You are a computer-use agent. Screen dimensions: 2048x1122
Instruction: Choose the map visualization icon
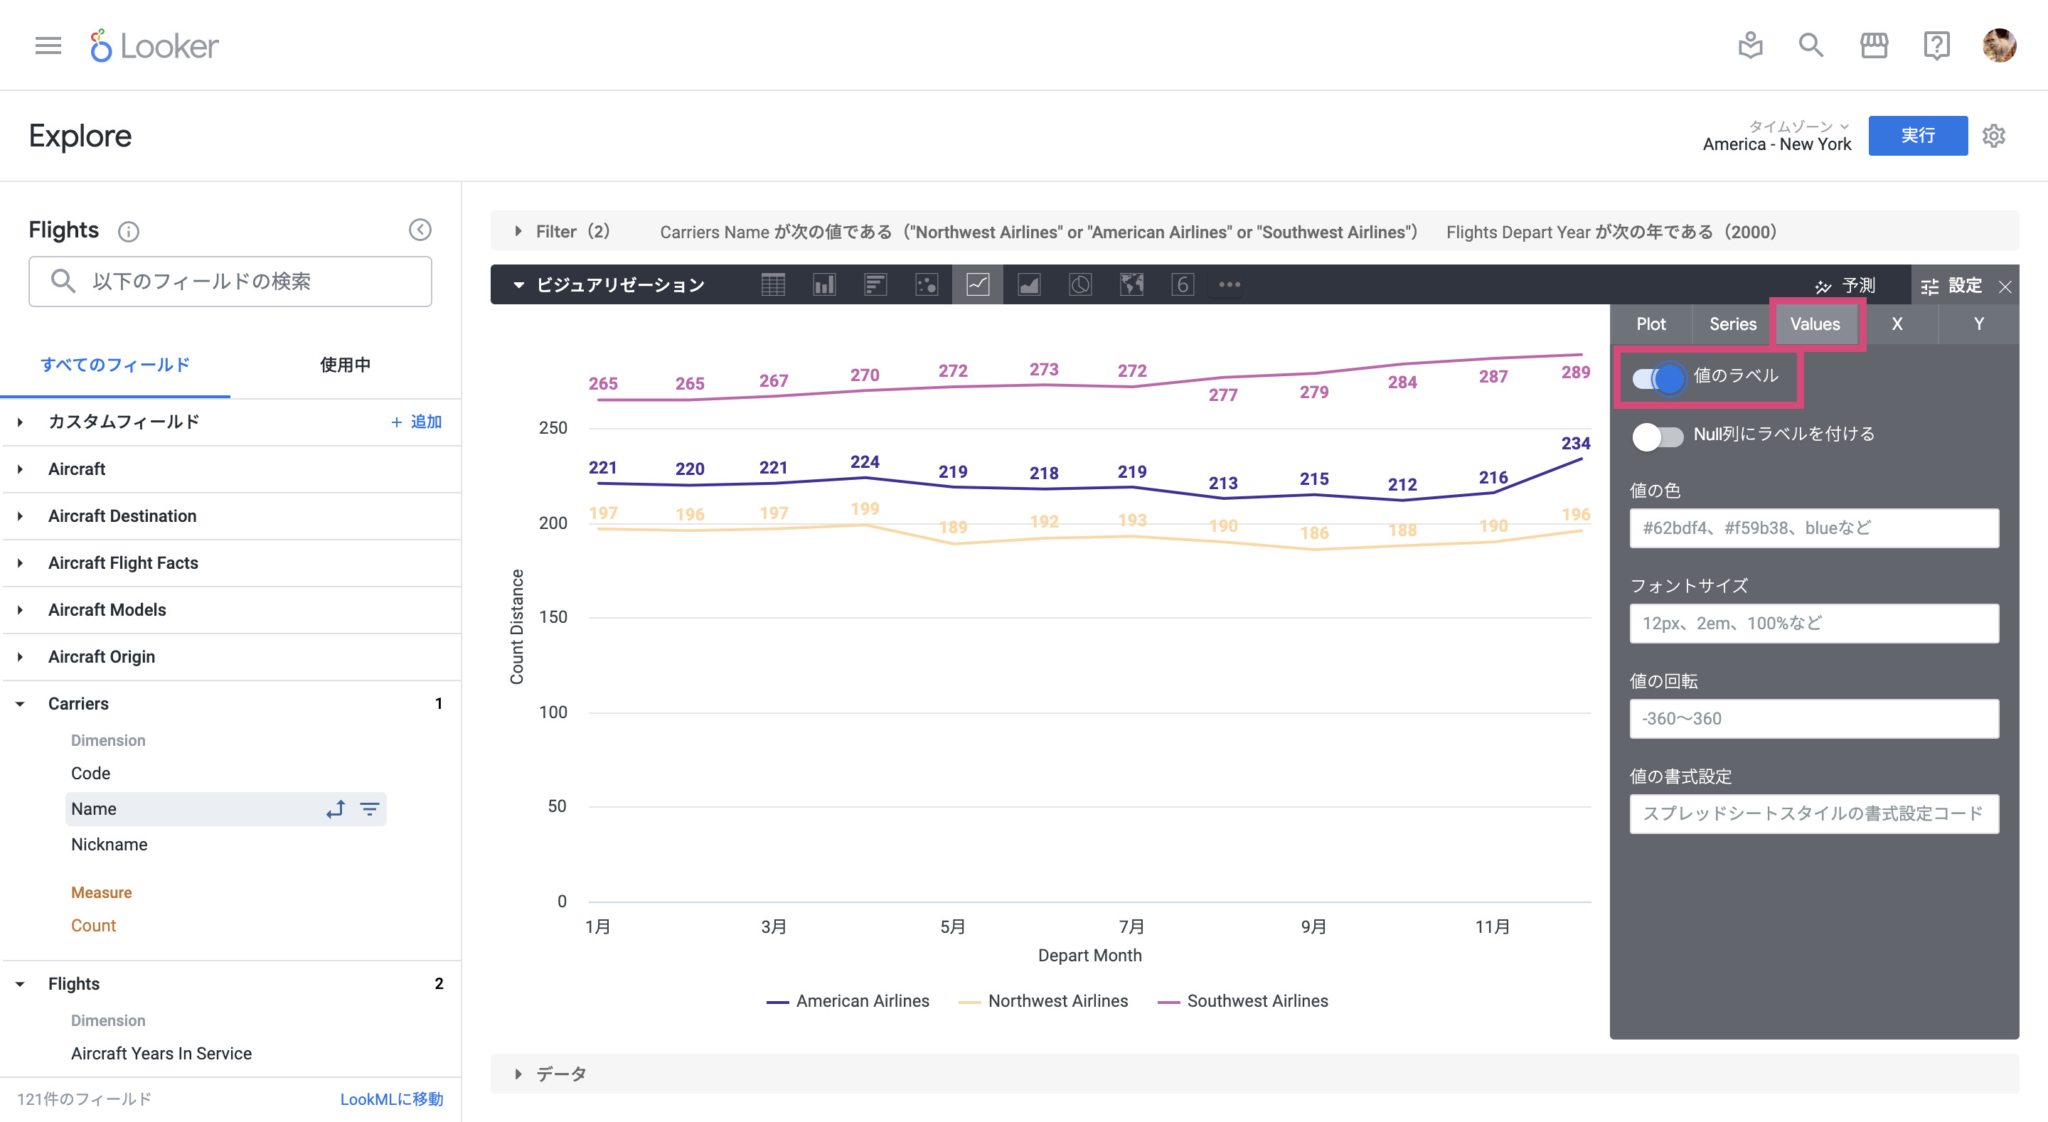[1131, 285]
